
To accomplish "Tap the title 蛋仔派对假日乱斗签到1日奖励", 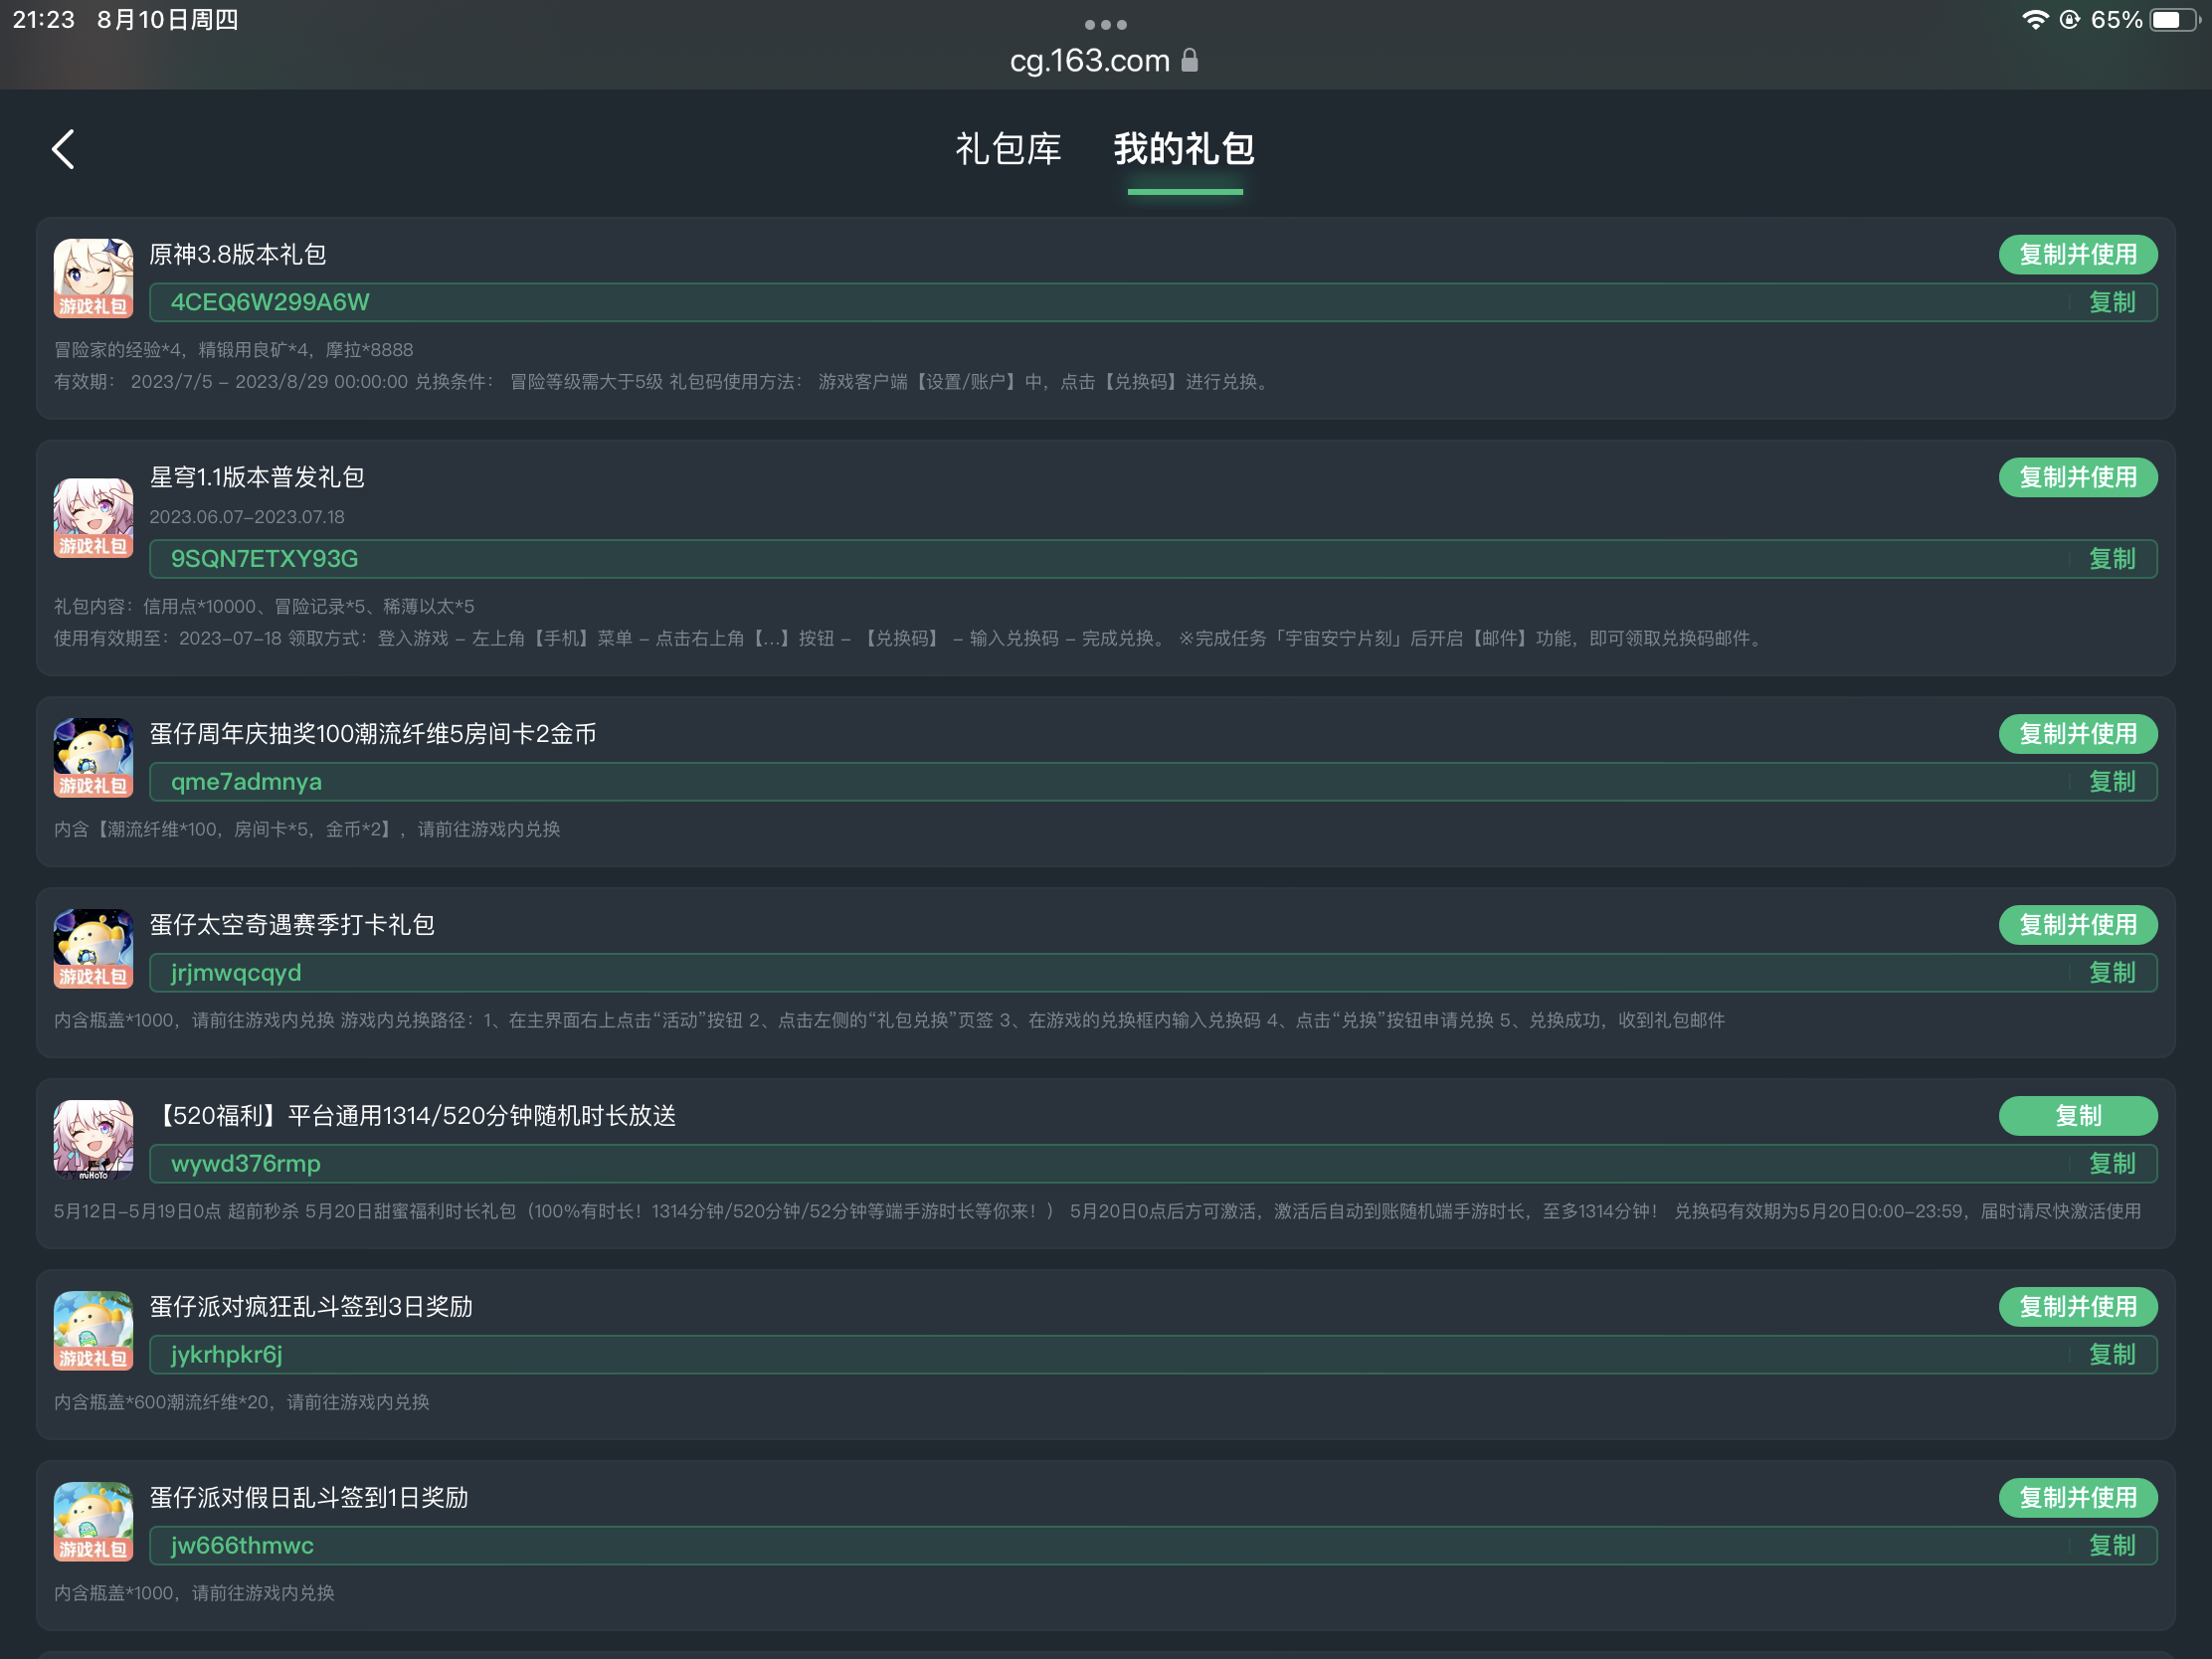I will coord(309,1498).
